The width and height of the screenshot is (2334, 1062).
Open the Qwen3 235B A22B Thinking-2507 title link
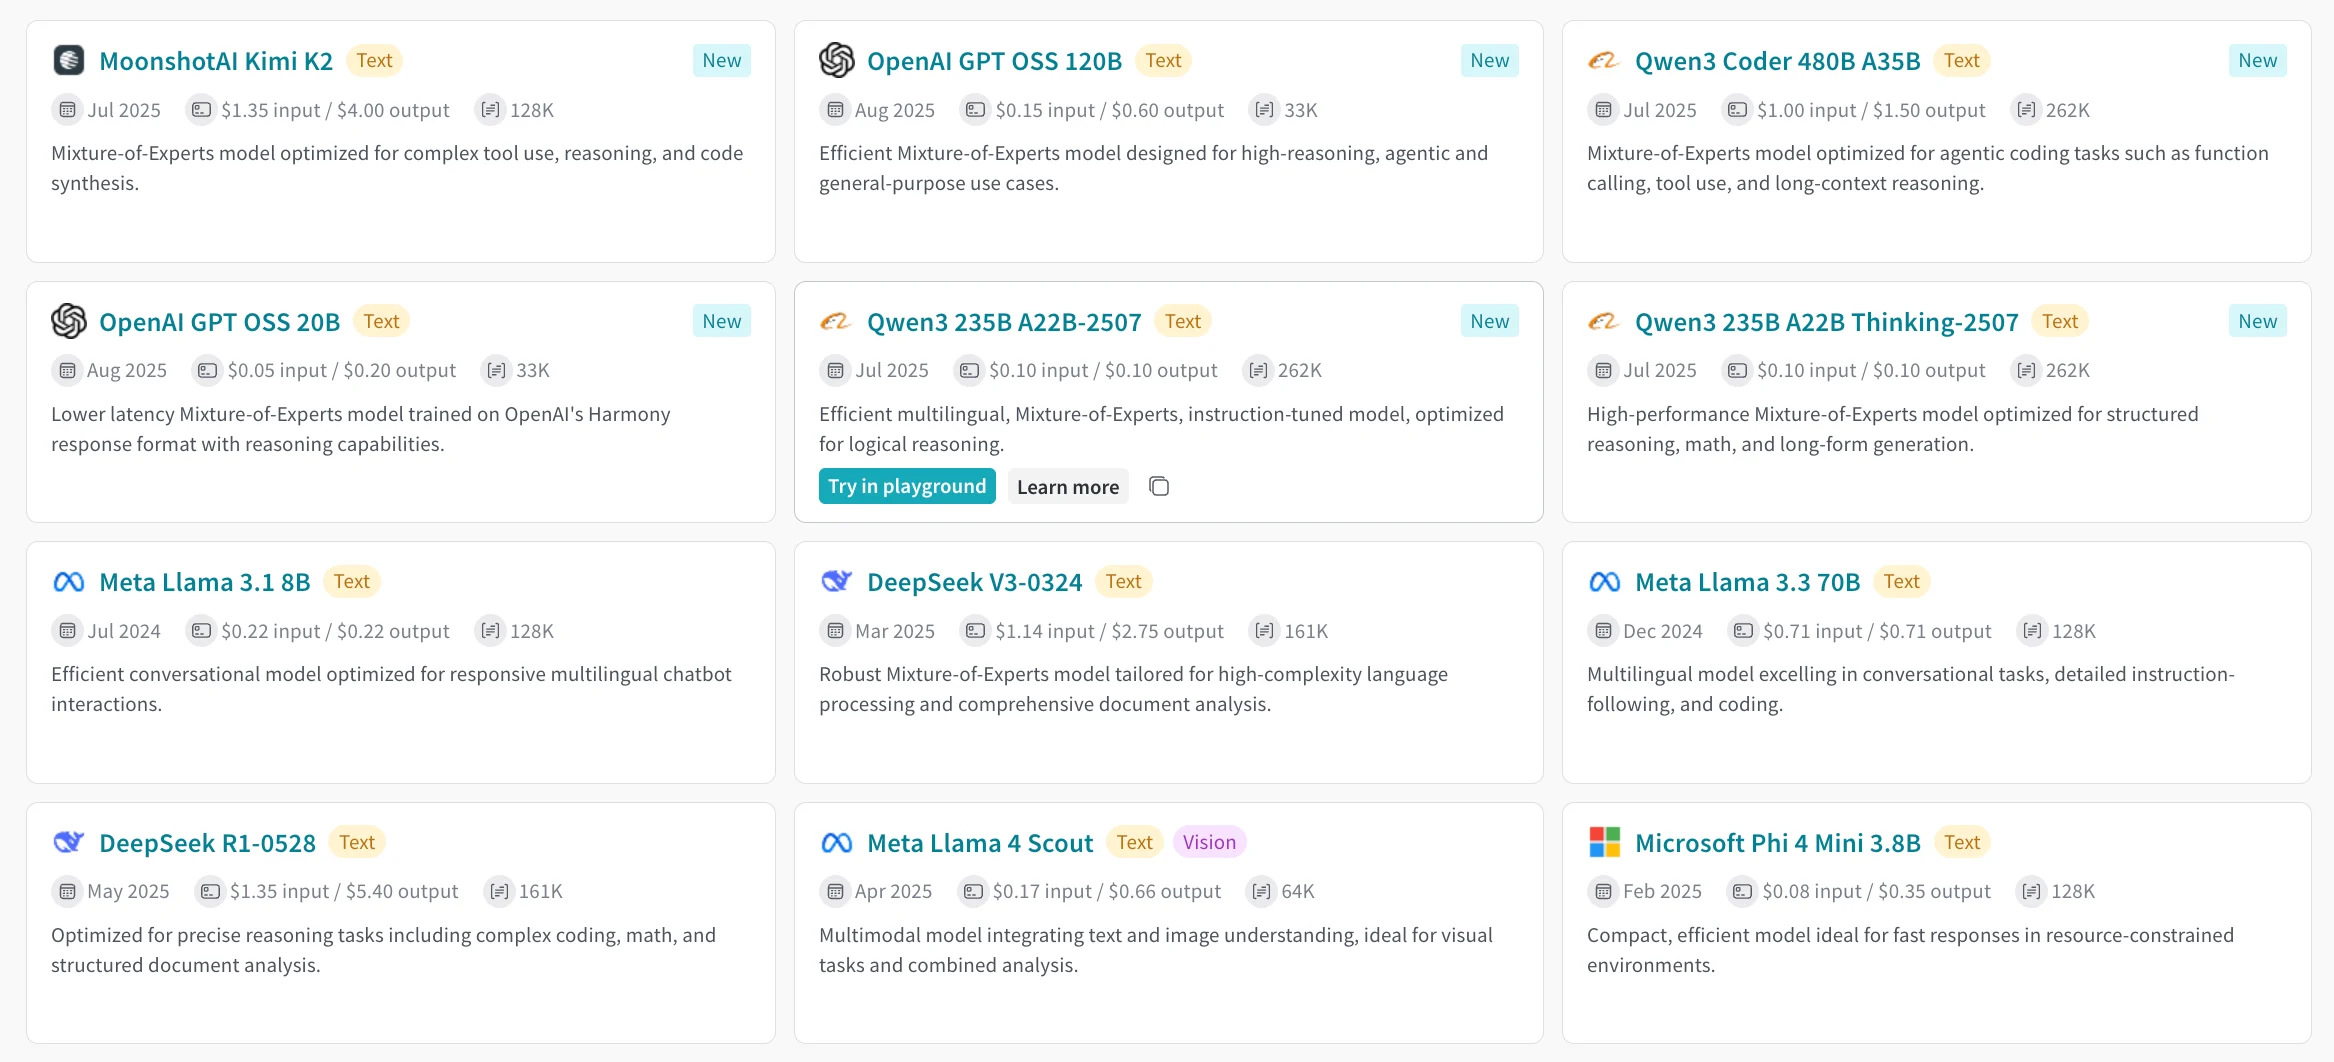pos(1826,322)
